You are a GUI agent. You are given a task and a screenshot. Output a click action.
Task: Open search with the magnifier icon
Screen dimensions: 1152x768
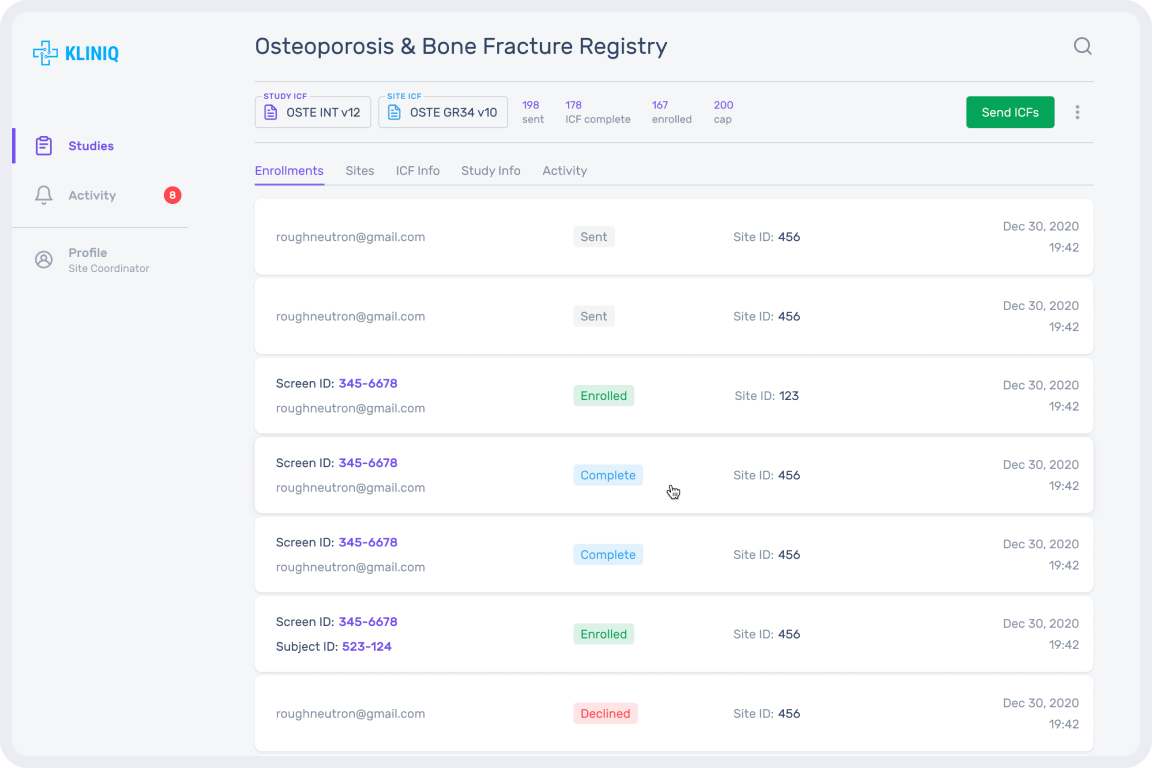tap(1082, 46)
